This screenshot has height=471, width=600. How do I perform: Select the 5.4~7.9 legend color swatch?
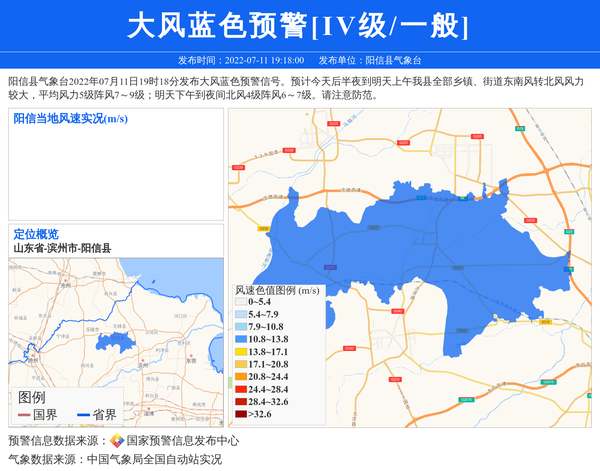(x=240, y=314)
